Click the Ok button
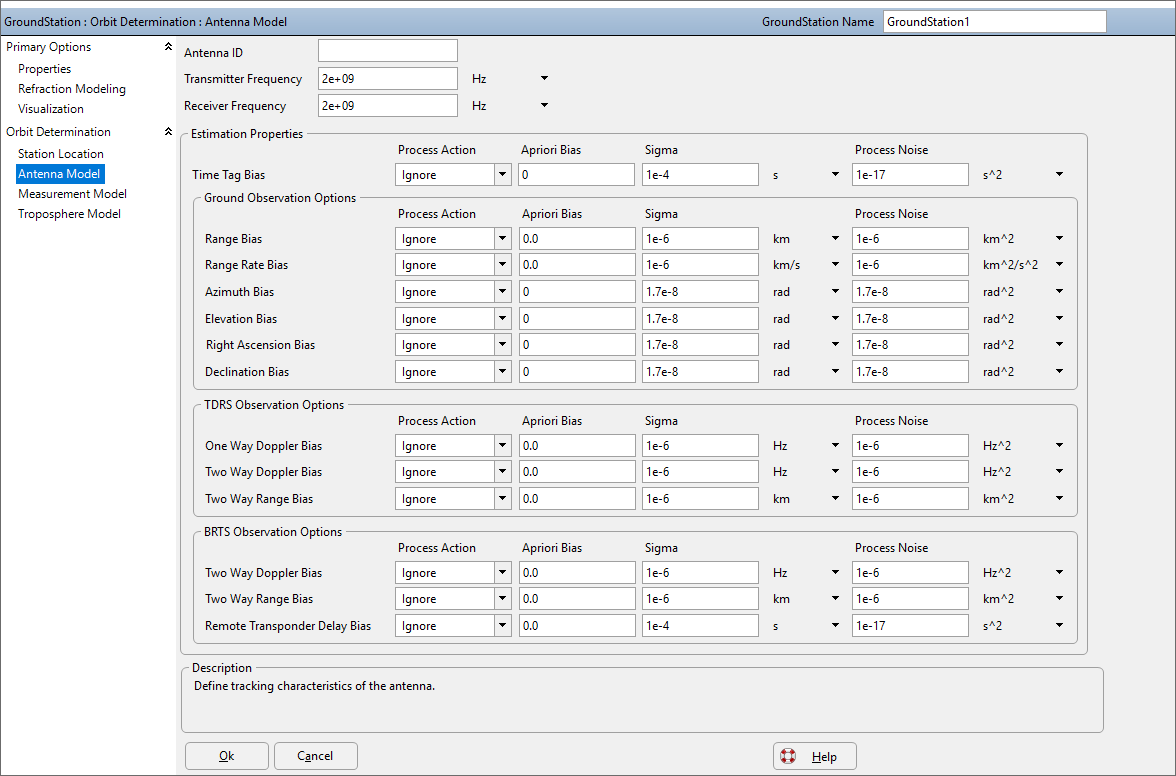Screen dimensions: 1176x776 pos(226,756)
